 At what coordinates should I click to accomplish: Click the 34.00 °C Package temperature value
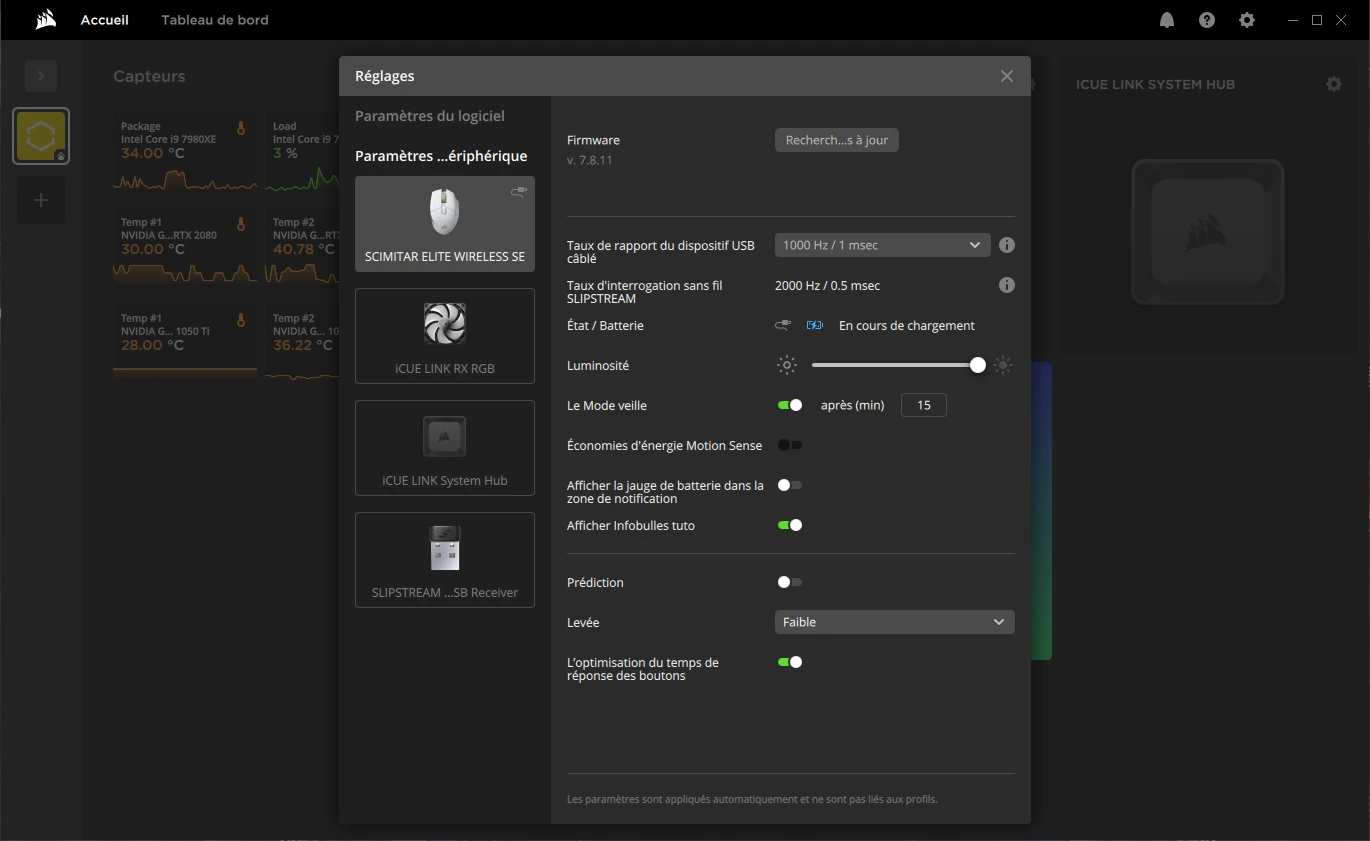tap(153, 153)
